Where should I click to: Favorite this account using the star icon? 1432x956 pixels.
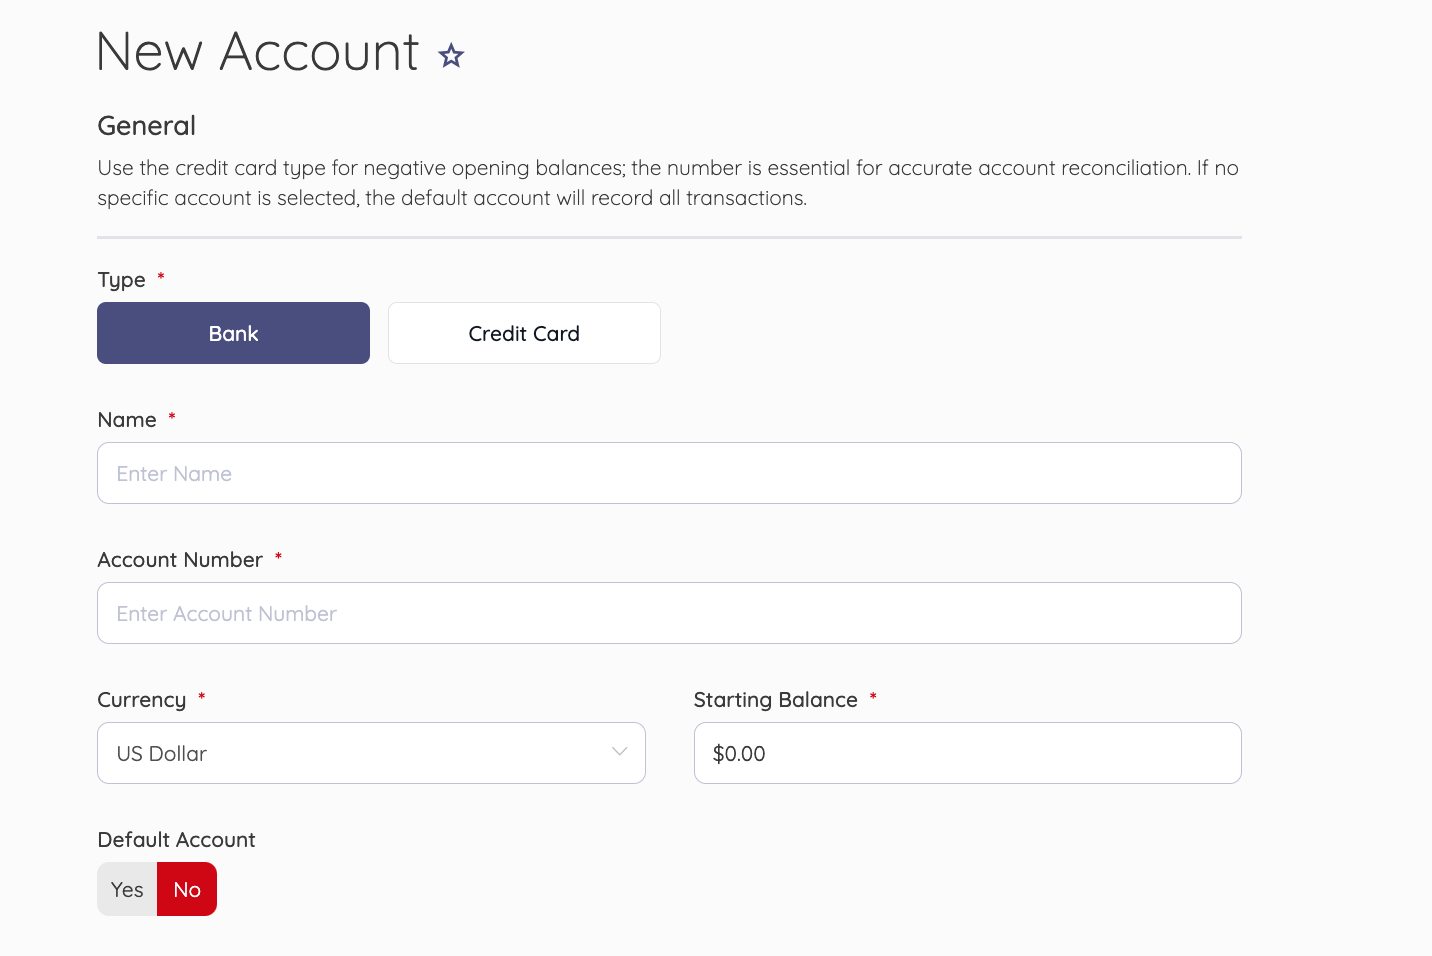coord(451,55)
